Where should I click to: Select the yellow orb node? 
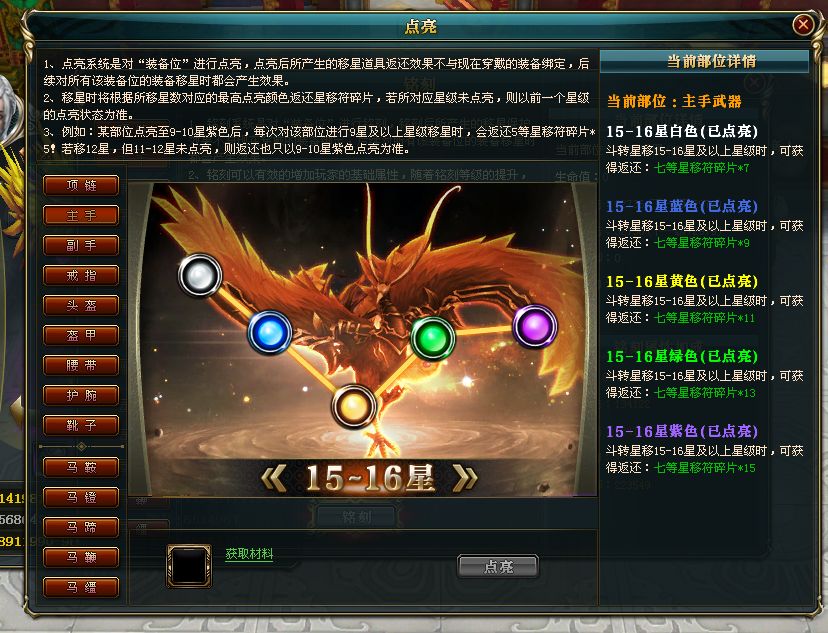pyautogui.click(x=353, y=406)
